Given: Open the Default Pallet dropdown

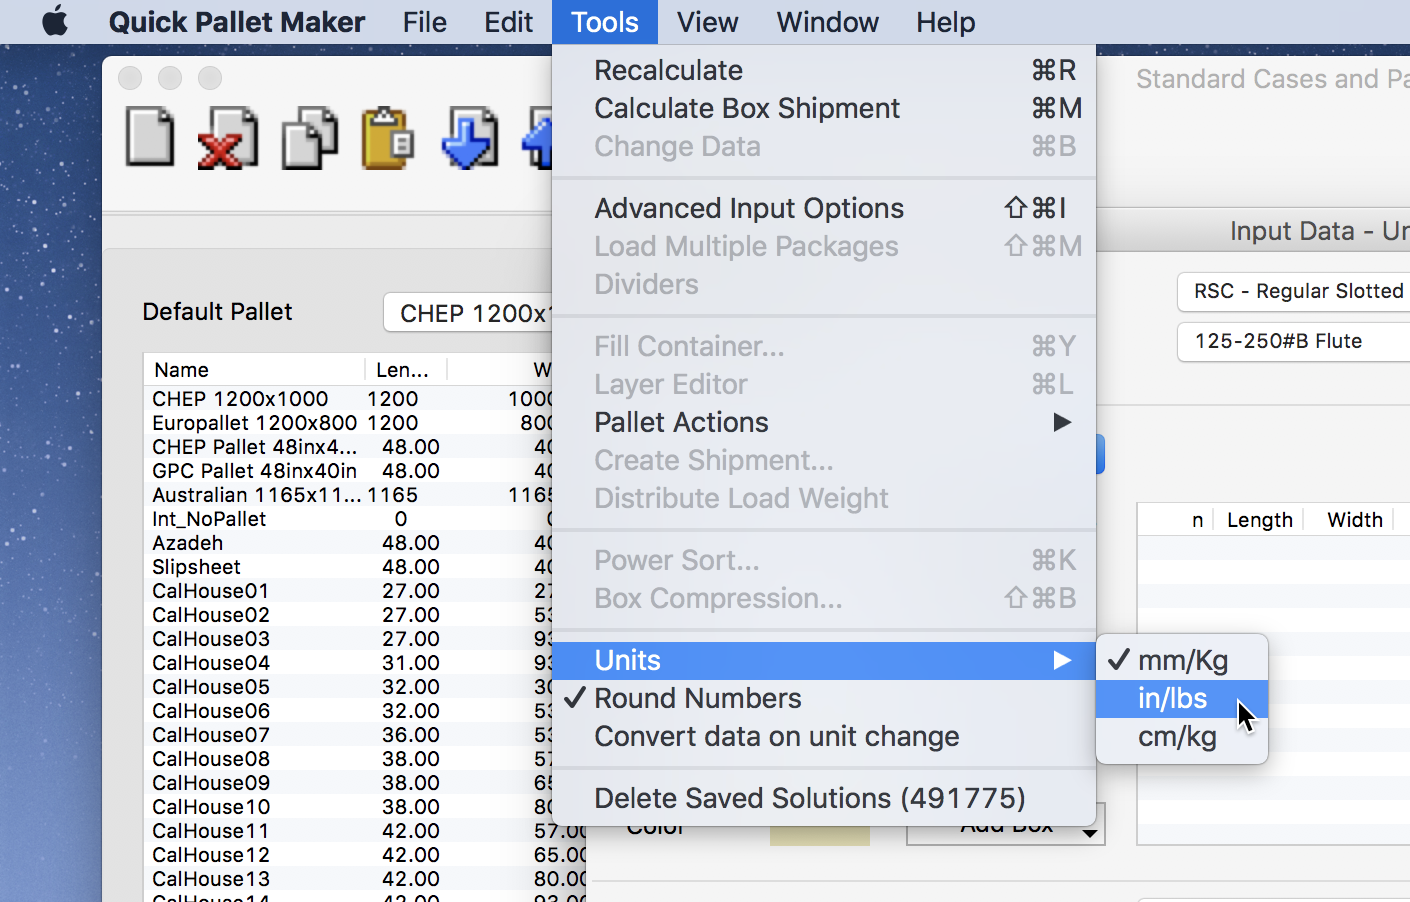Looking at the screenshot, I should [468, 313].
